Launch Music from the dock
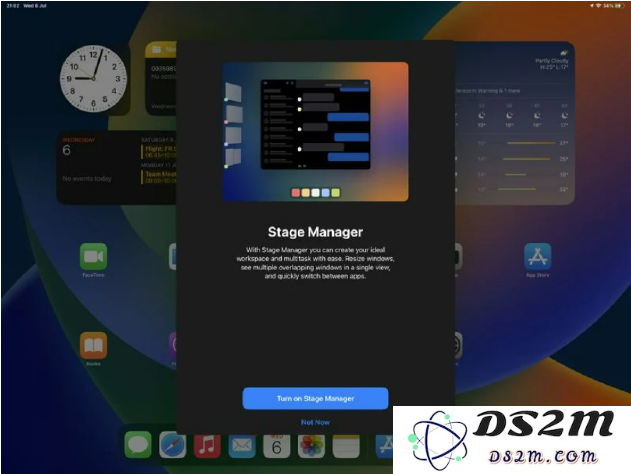 (x=207, y=445)
